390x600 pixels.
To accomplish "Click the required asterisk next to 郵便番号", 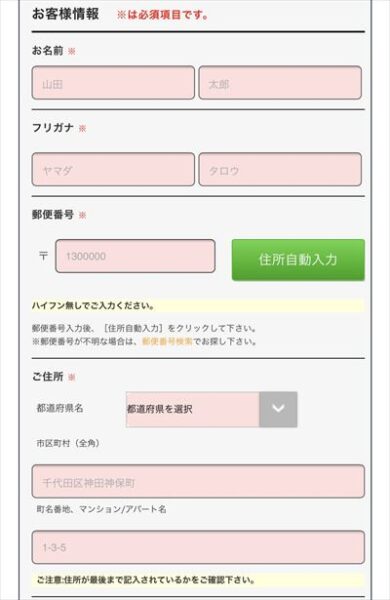I will pyautogui.click(x=82, y=215).
